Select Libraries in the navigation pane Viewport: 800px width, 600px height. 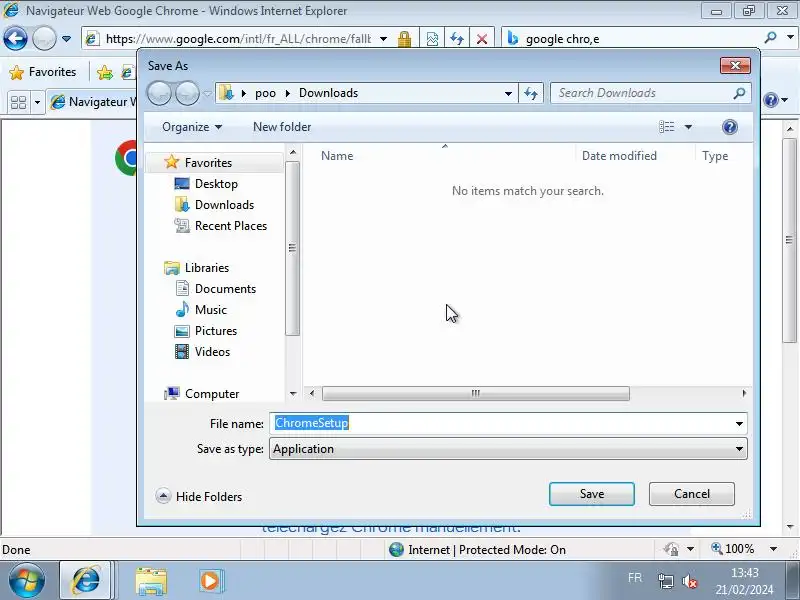coord(207,267)
